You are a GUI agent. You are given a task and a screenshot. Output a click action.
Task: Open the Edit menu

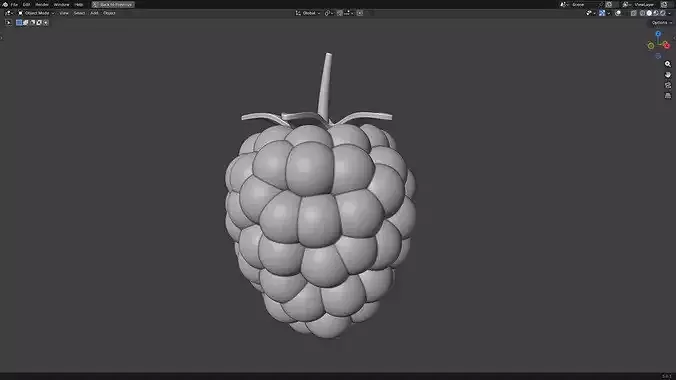(x=26, y=4)
